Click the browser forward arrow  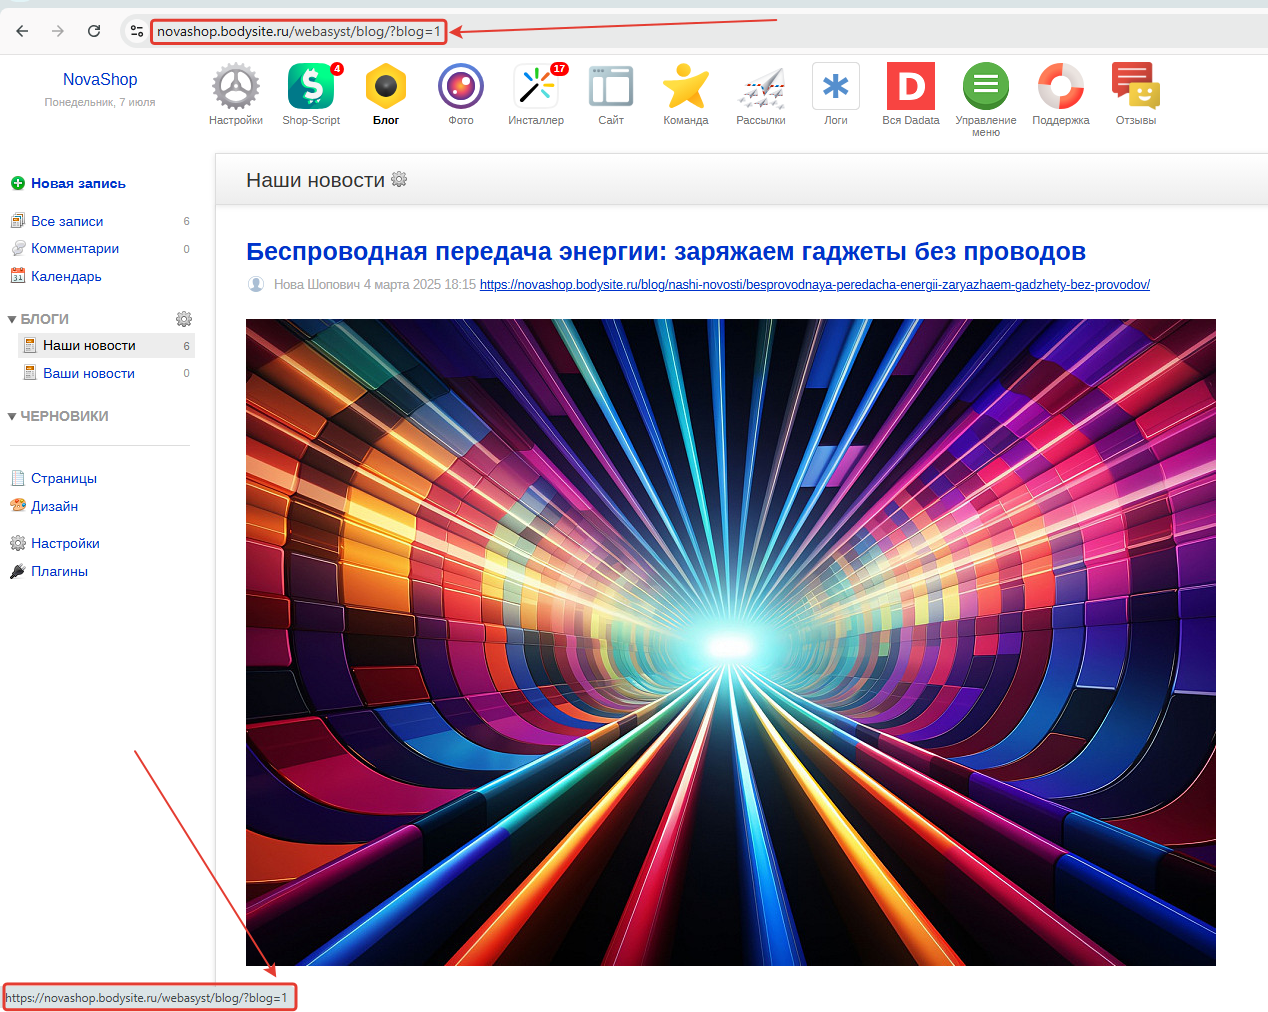pos(58,31)
